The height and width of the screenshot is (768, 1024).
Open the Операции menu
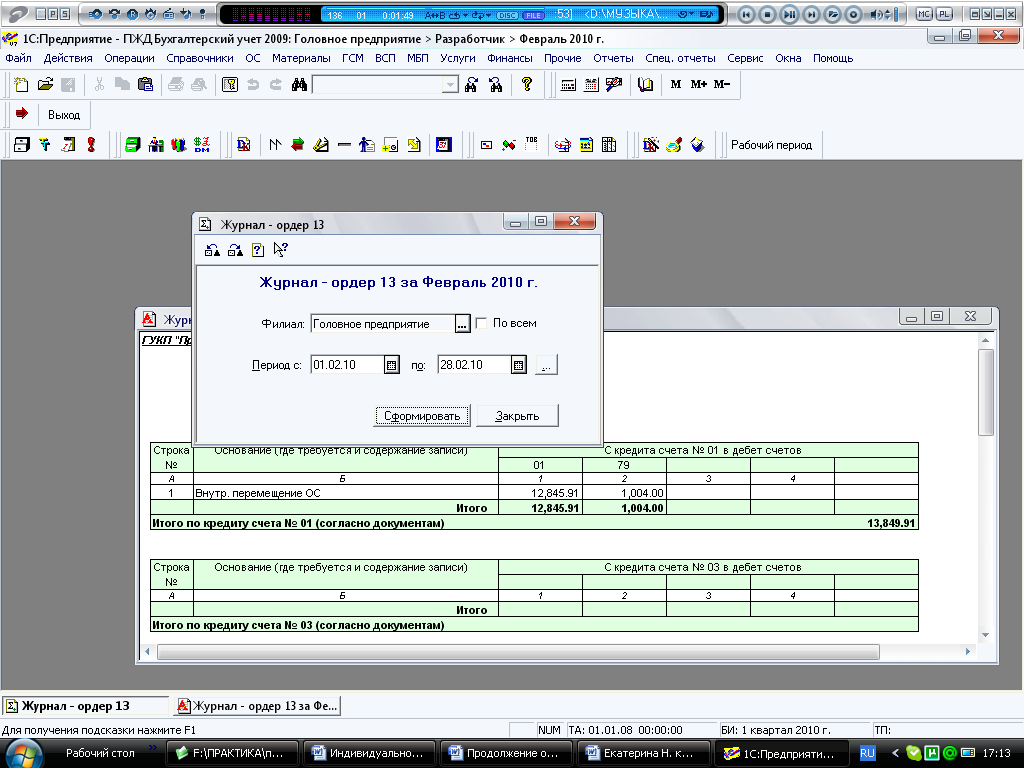129,58
